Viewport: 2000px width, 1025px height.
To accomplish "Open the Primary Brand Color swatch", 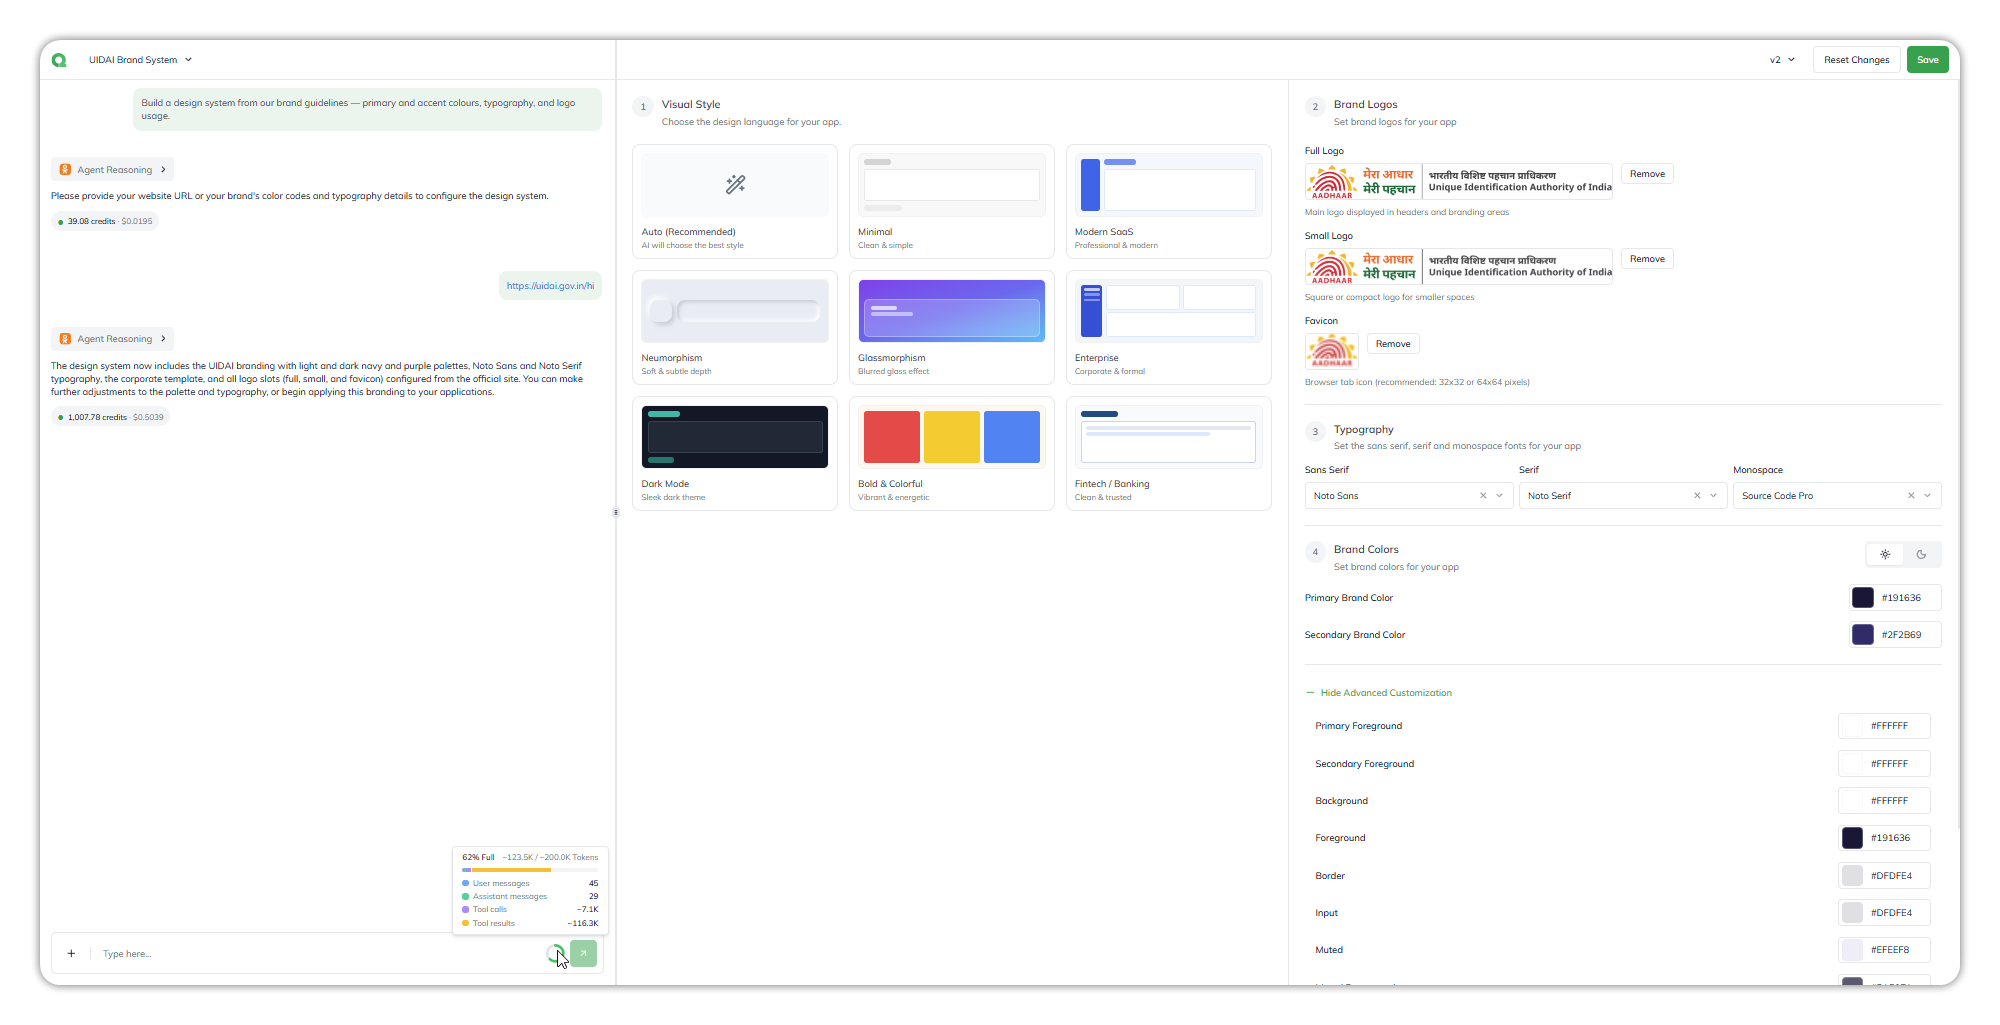I will [x=1863, y=598].
